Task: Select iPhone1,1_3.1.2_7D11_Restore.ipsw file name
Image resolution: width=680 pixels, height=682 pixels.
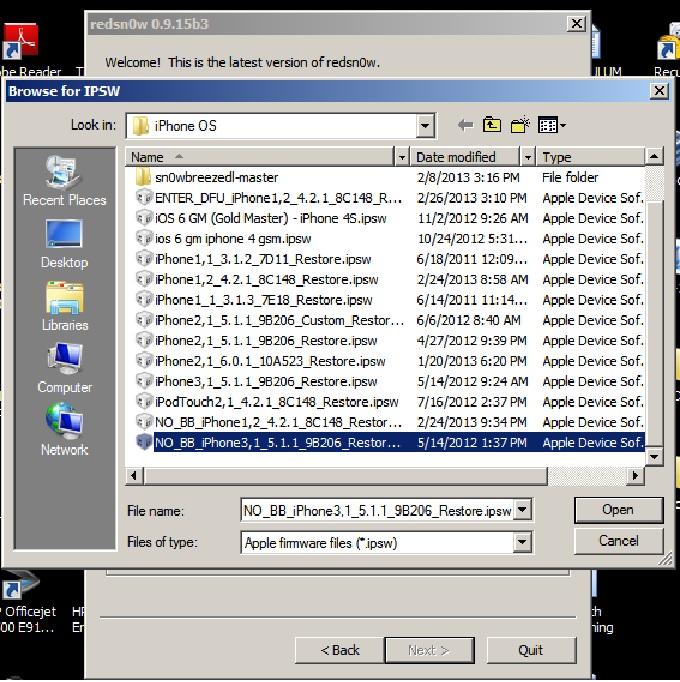Action: (x=263, y=259)
